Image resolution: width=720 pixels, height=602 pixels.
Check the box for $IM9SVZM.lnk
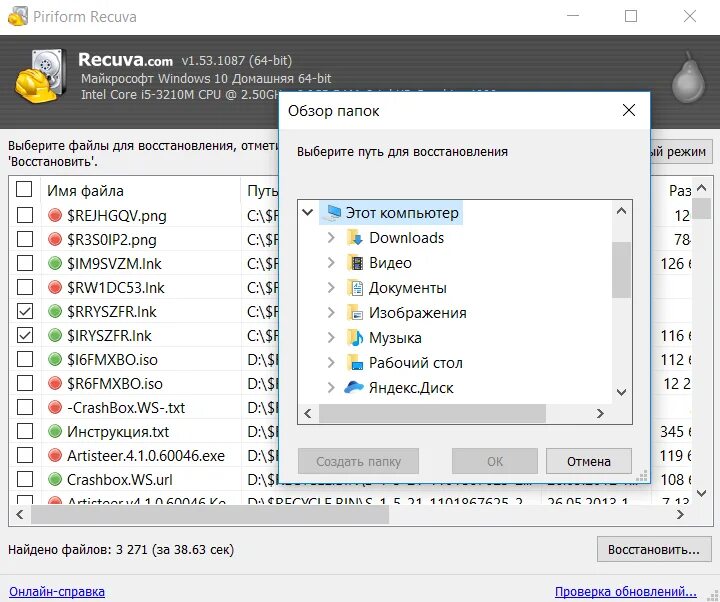25,263
